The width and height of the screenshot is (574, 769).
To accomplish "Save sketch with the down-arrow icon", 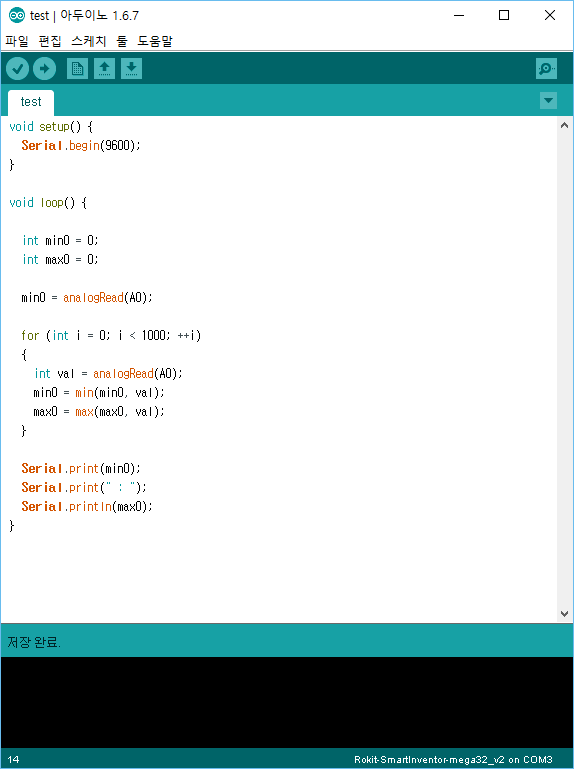I will click(x=131, y=69).
